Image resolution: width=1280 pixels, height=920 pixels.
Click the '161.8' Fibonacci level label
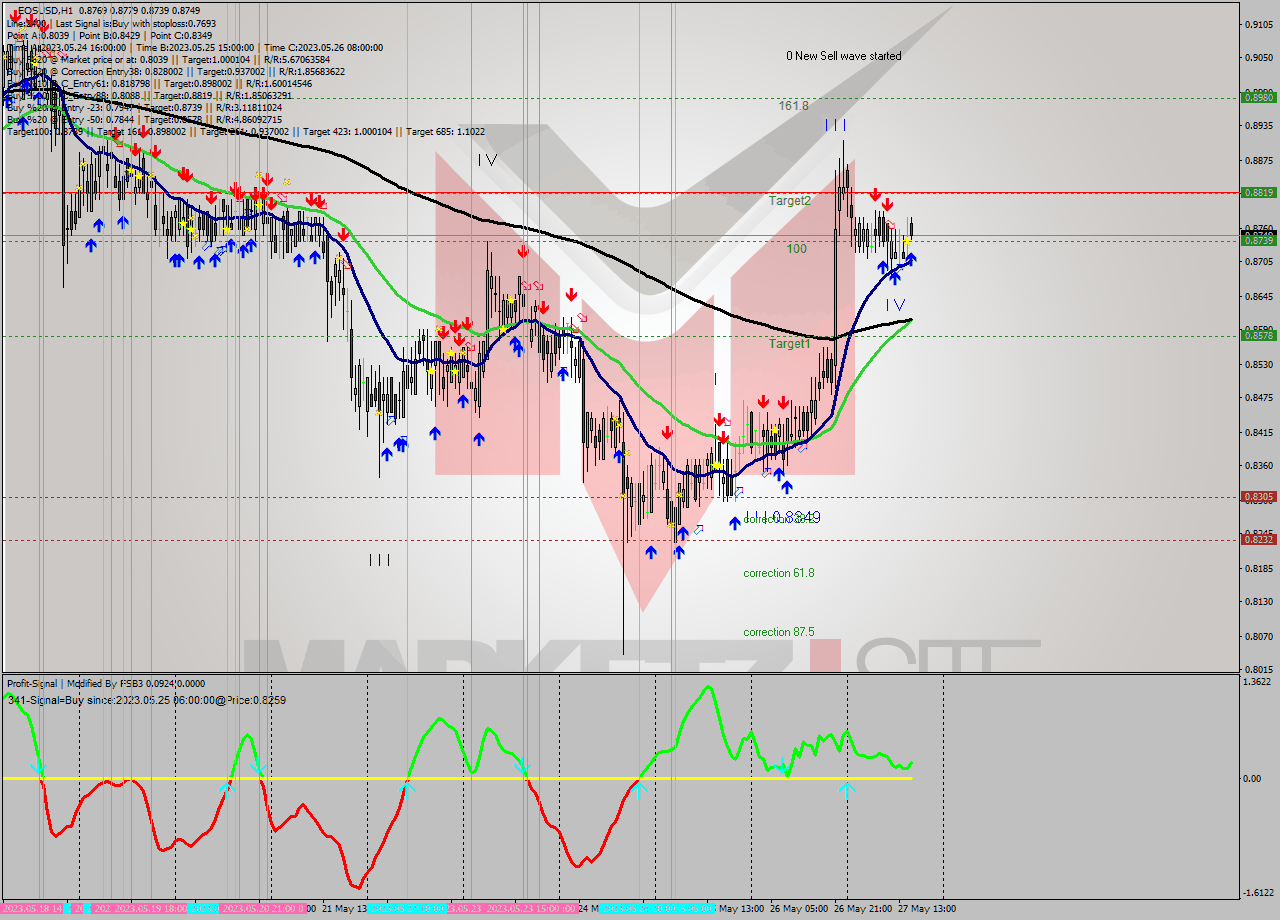click(x=793, y=105)
